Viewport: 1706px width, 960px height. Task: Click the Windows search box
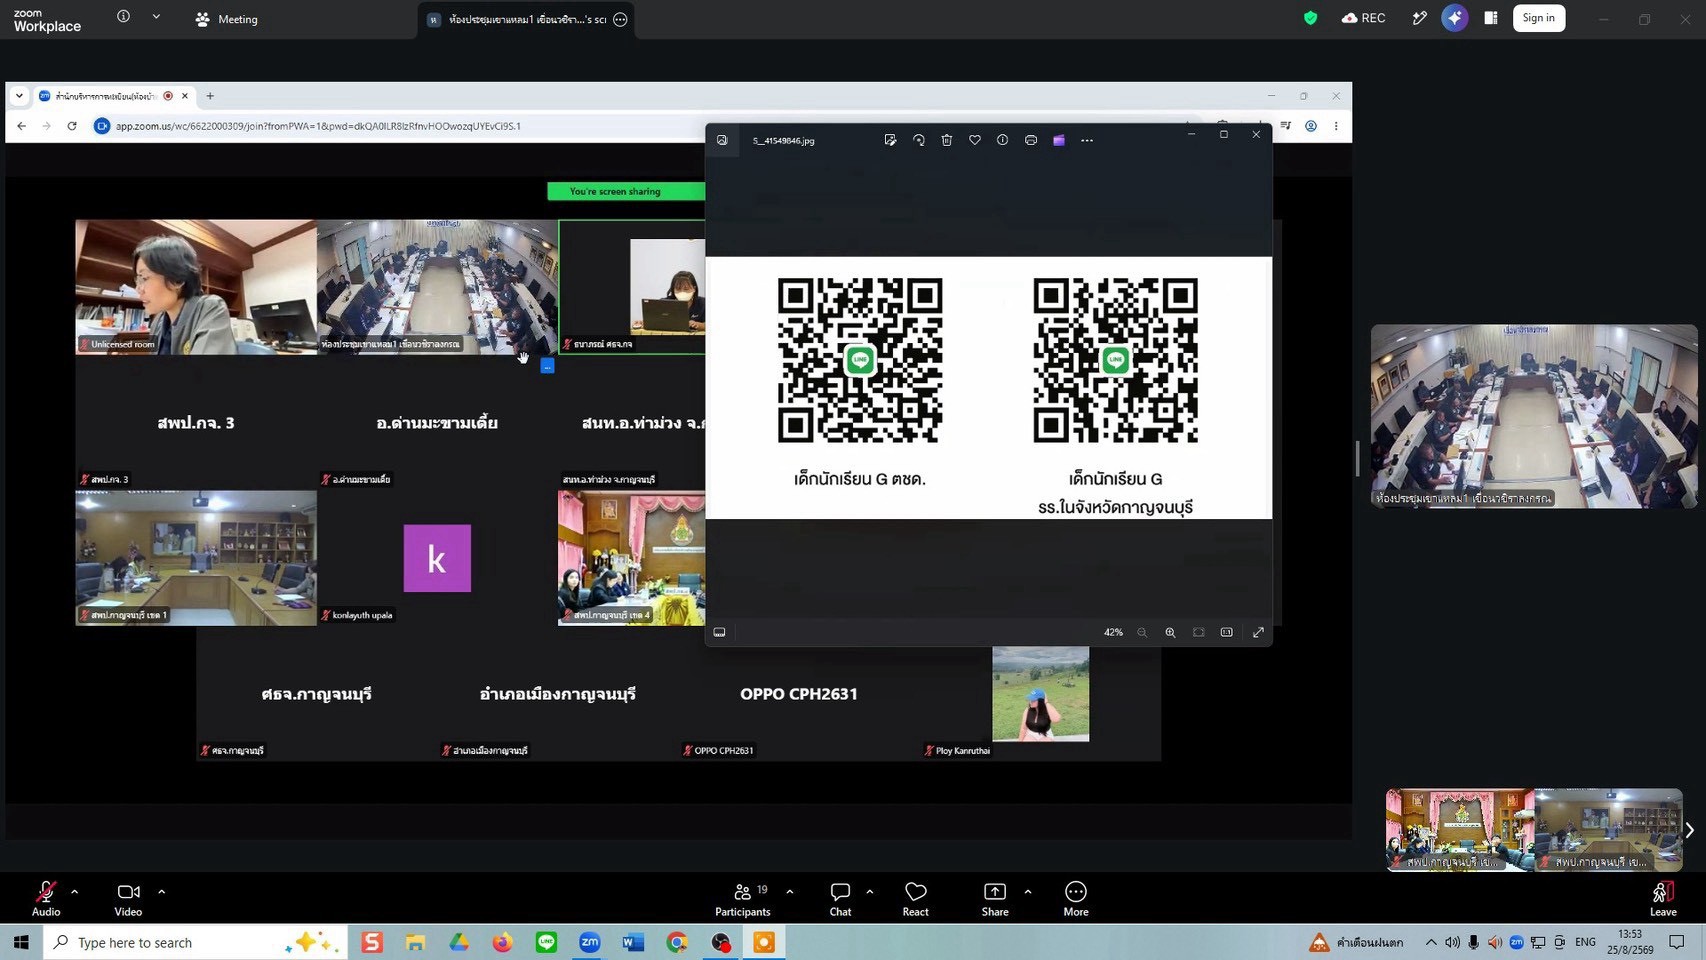click(195, 942)
